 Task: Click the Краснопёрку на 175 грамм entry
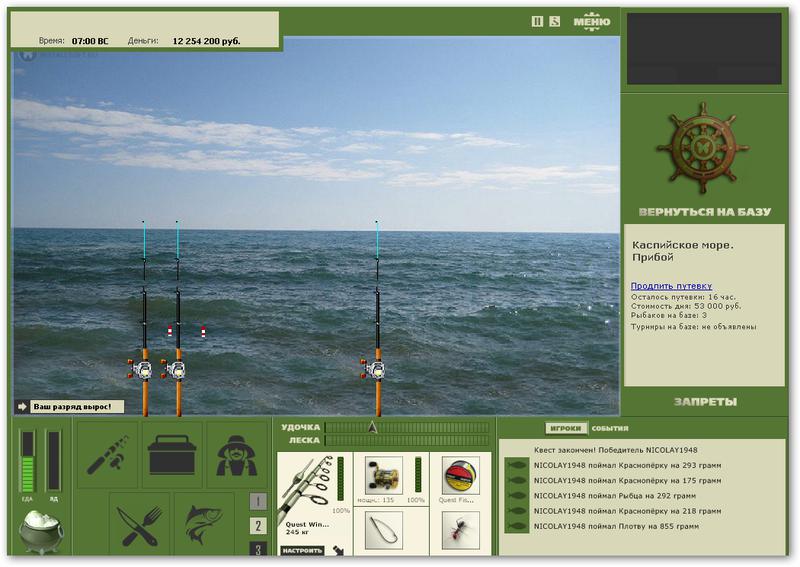point(628,480)
